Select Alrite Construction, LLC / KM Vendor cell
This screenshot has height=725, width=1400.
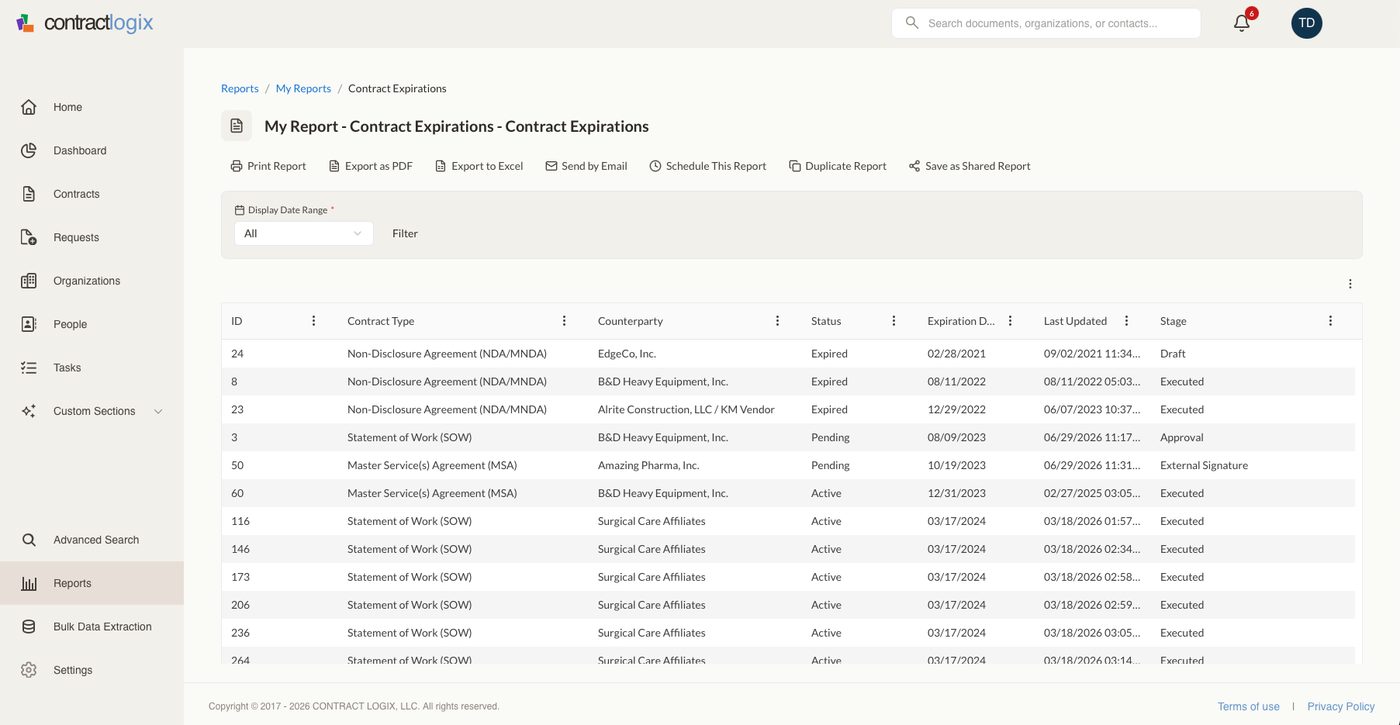686,410
